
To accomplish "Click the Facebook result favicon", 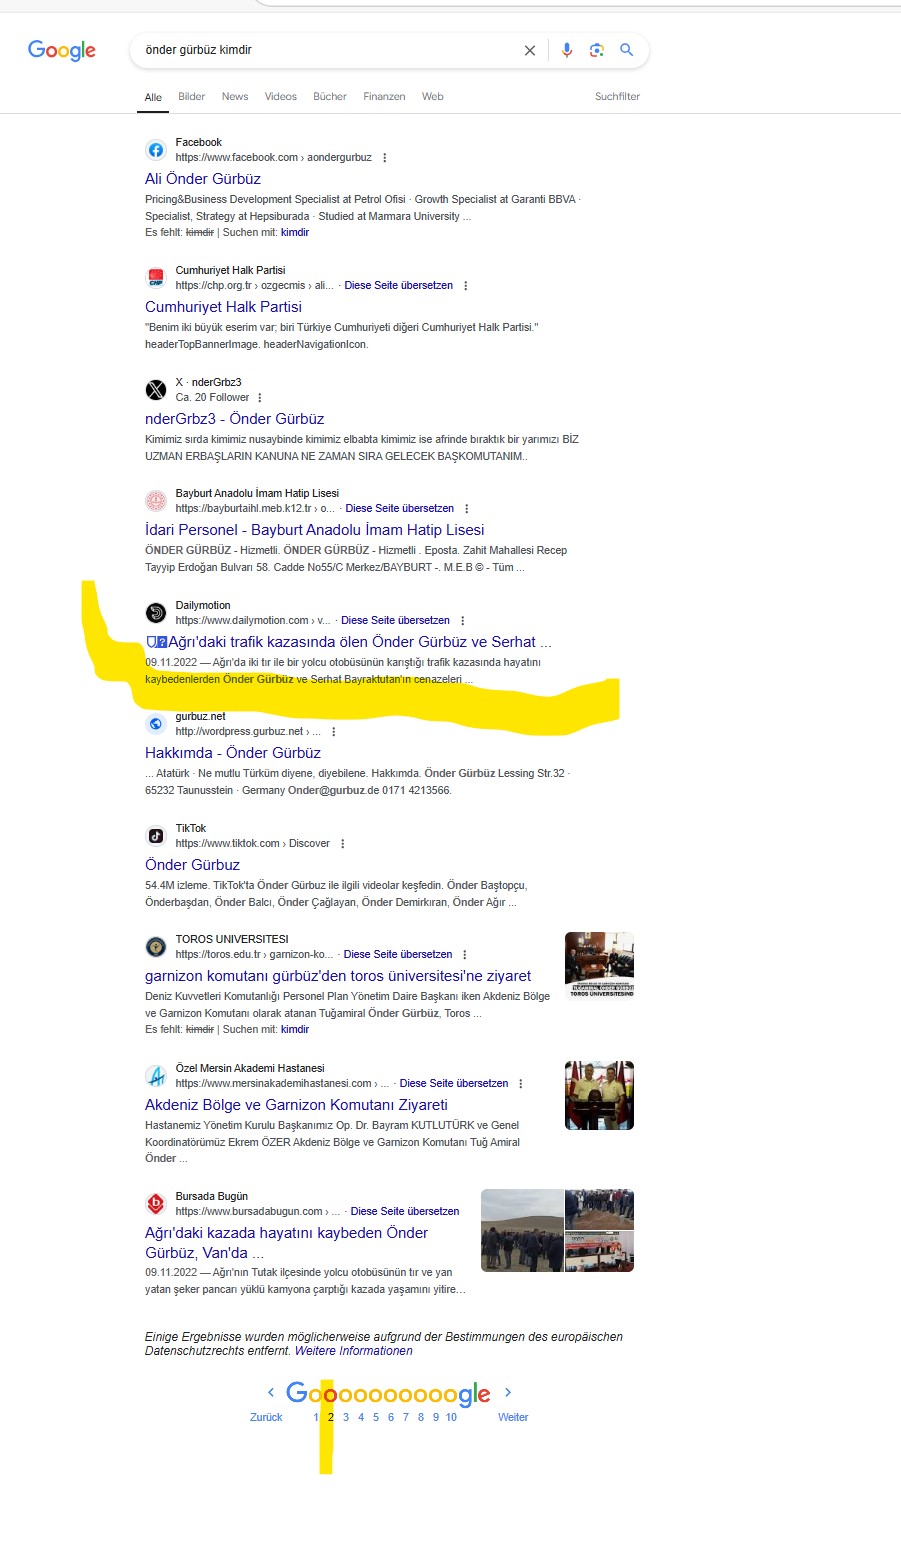I will point(156,150).
